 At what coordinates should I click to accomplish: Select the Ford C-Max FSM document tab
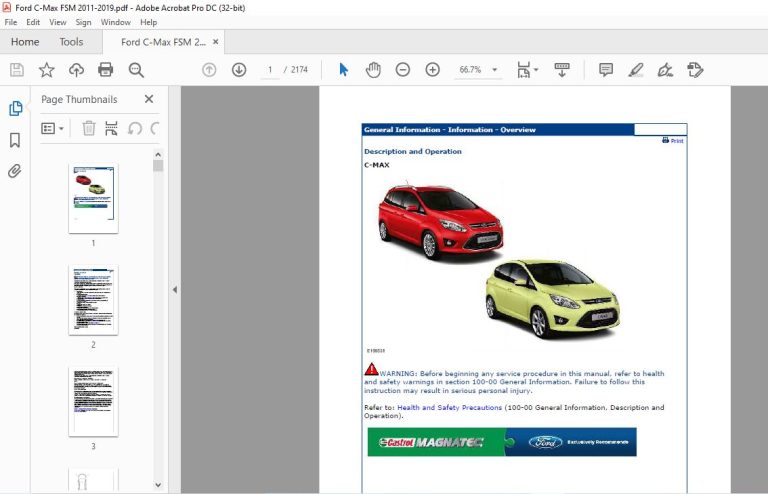click(x=163, y=42)
